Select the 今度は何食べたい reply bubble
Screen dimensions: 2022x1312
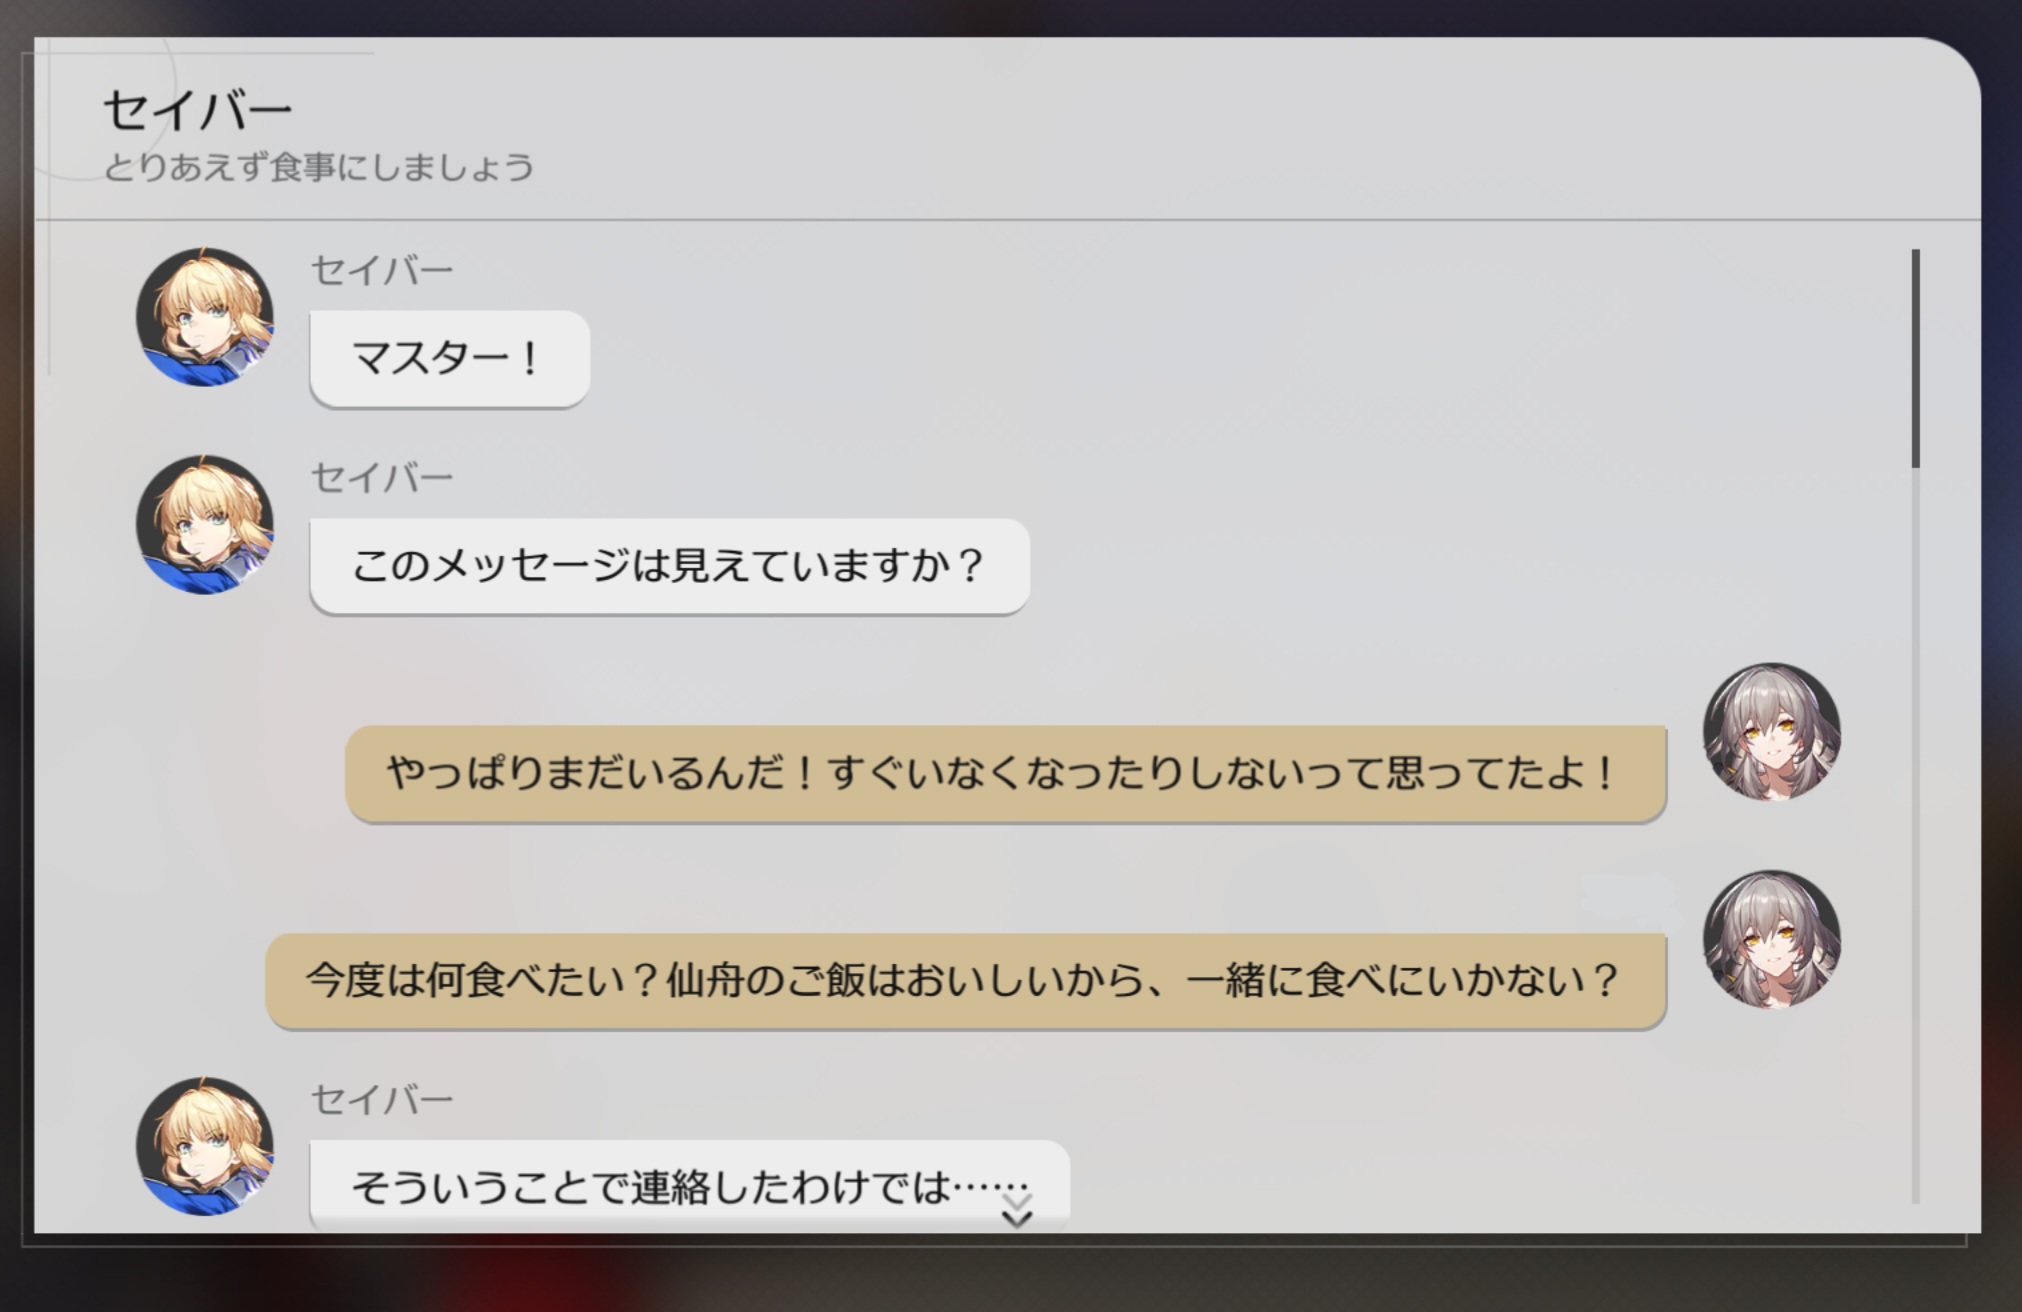click(x=966, y=981)
